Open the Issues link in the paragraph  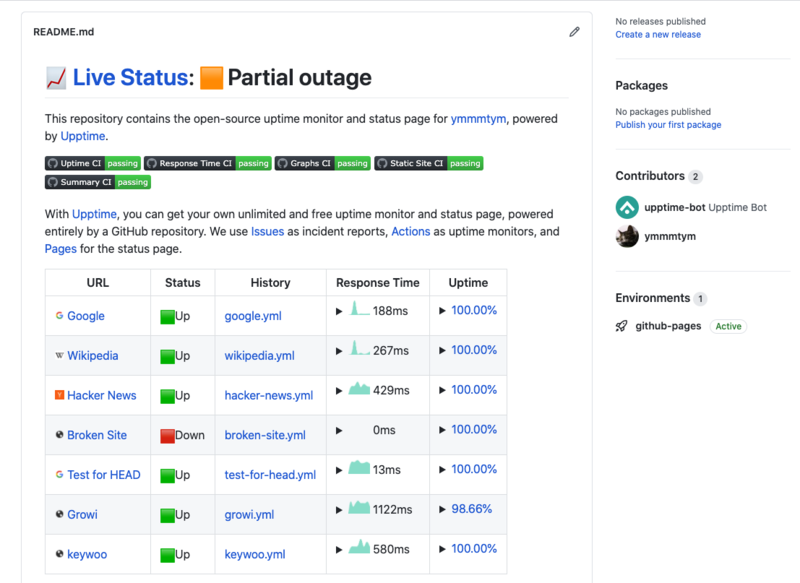coord(267,232)
